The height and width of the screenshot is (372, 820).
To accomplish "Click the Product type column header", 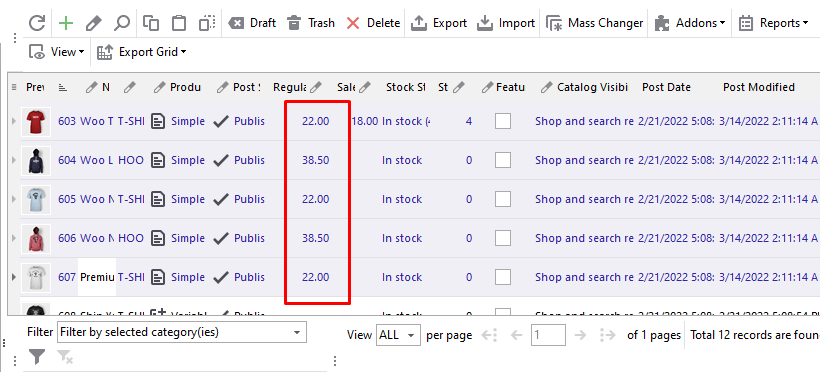I will point(185,87).
